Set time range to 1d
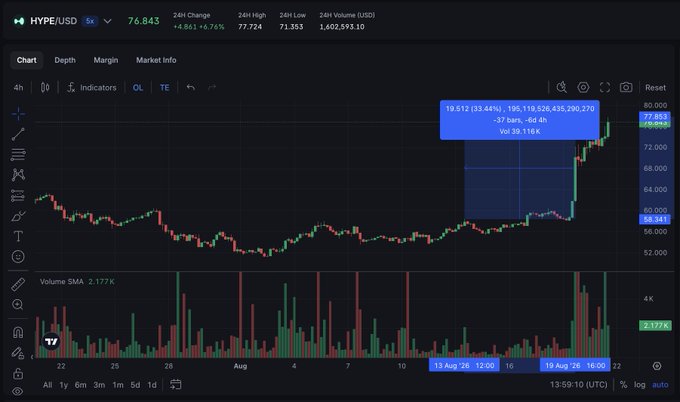 tap(152, 385)
